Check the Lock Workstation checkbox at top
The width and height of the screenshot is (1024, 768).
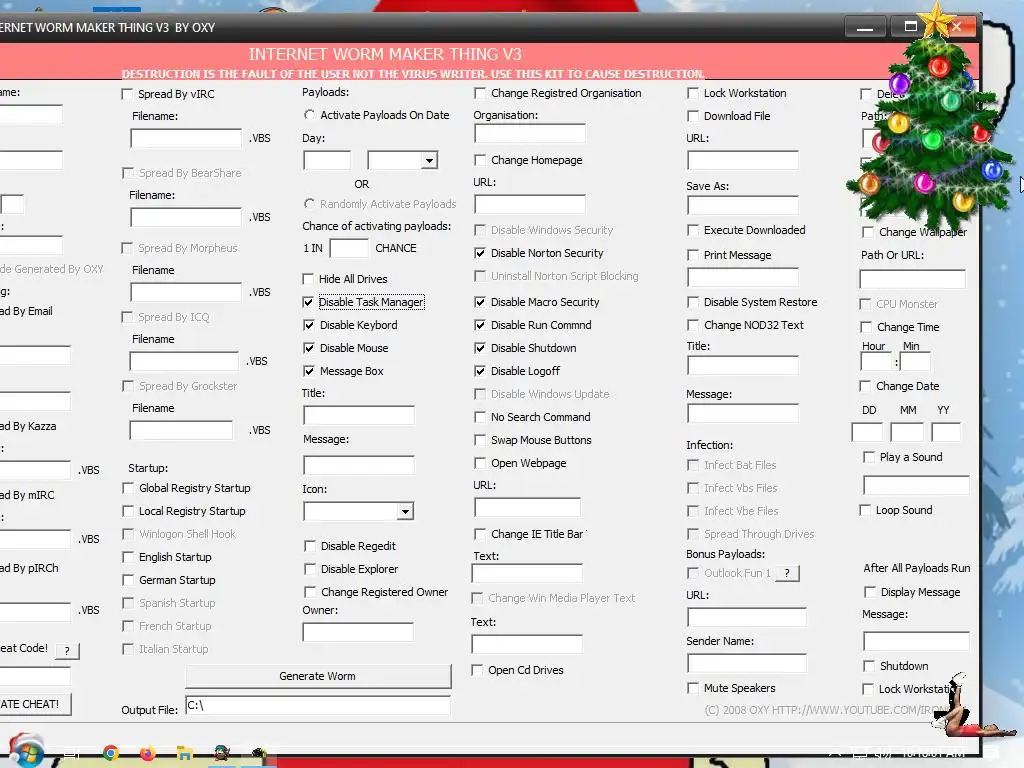coord(693,93)
